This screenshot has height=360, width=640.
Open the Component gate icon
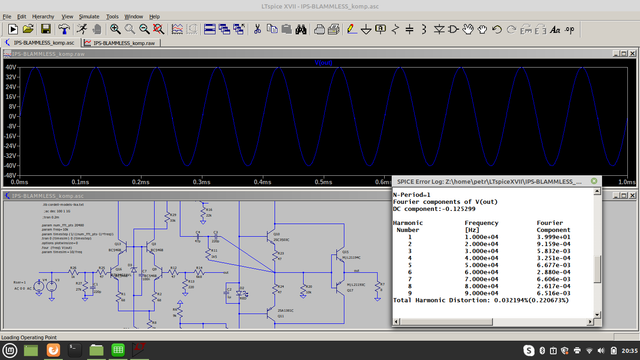point(453,29)
